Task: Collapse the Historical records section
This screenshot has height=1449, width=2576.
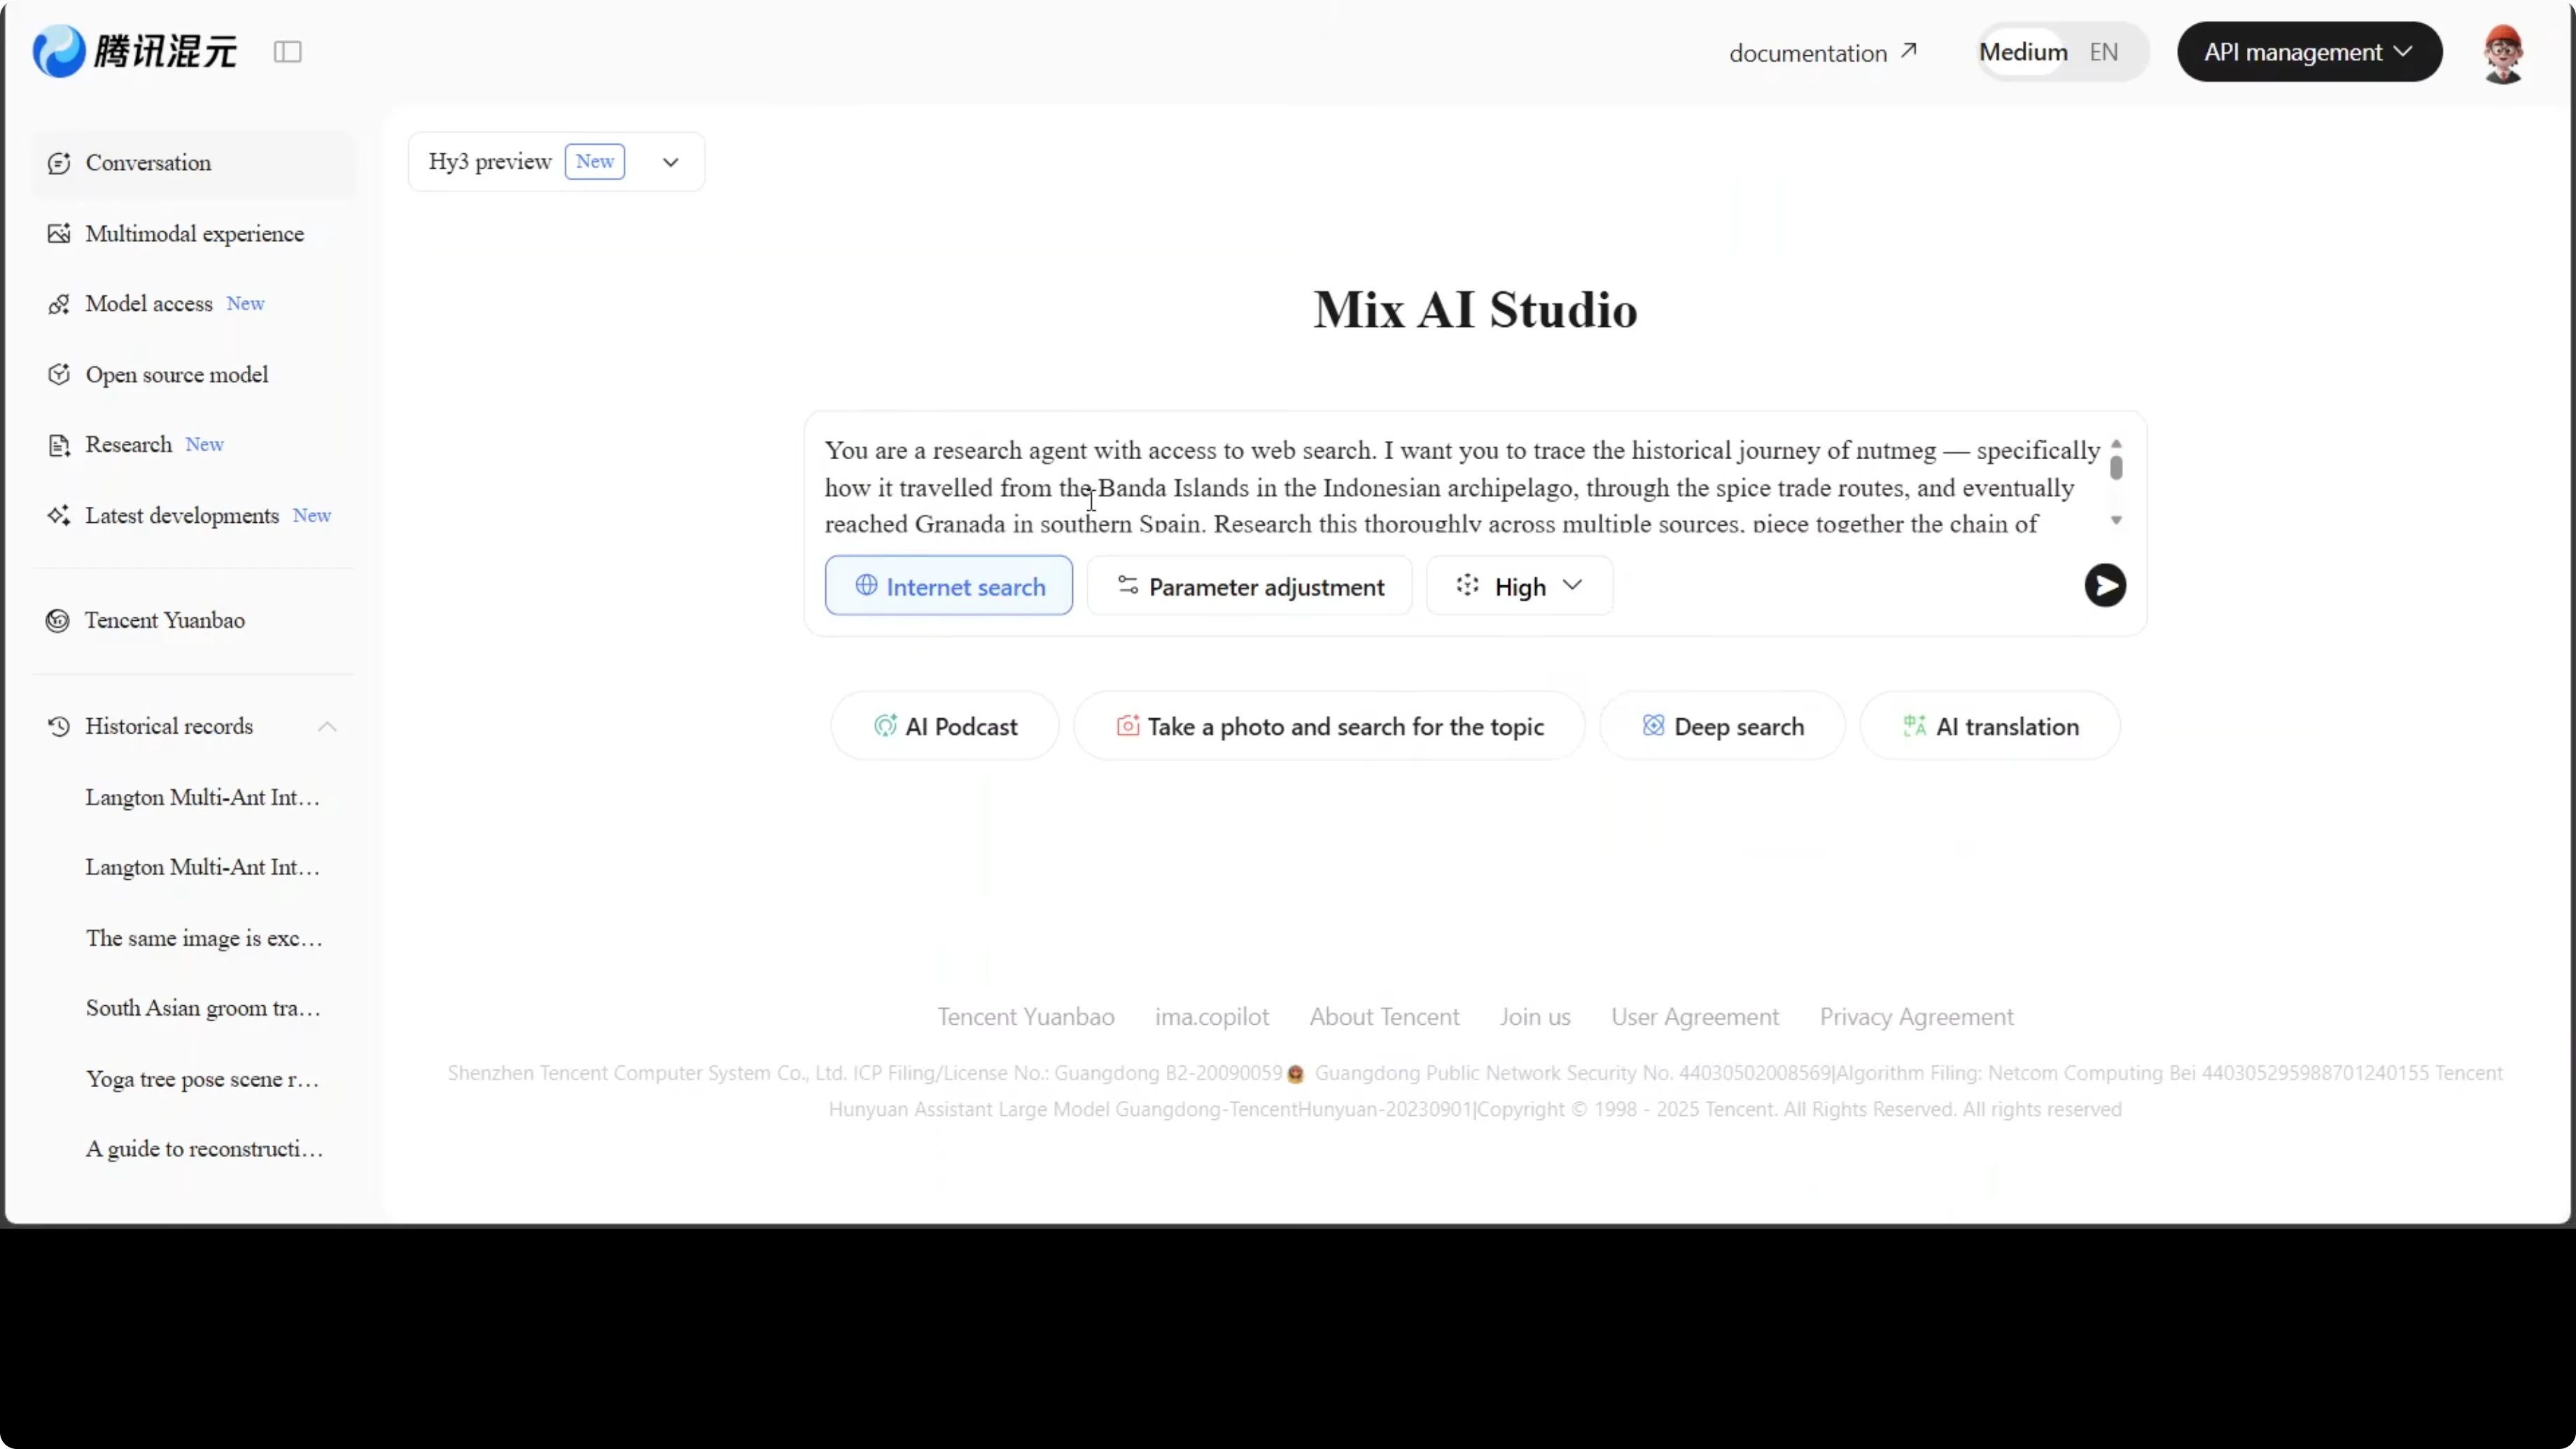Action: pos(327,727)
